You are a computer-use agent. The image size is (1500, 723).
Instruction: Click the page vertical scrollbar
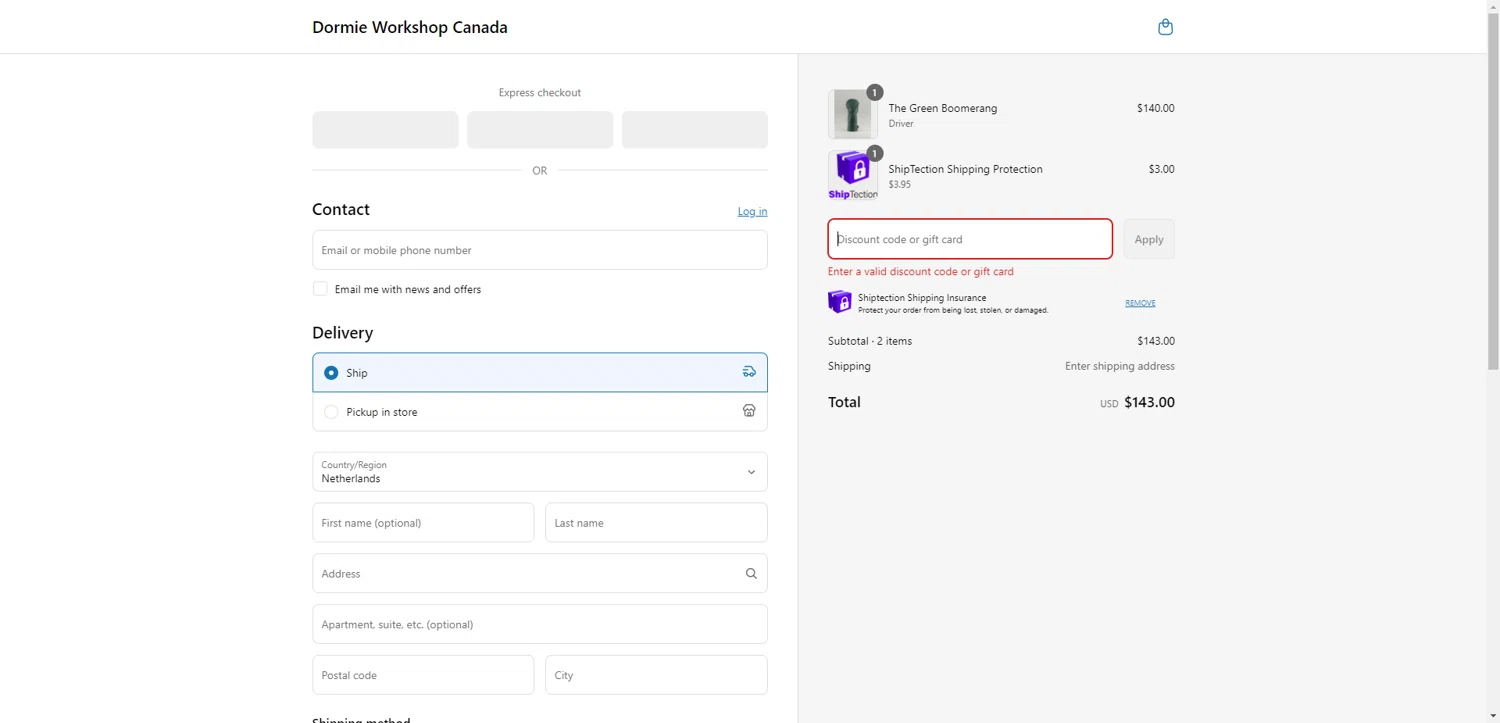[x=1493, y=190]
